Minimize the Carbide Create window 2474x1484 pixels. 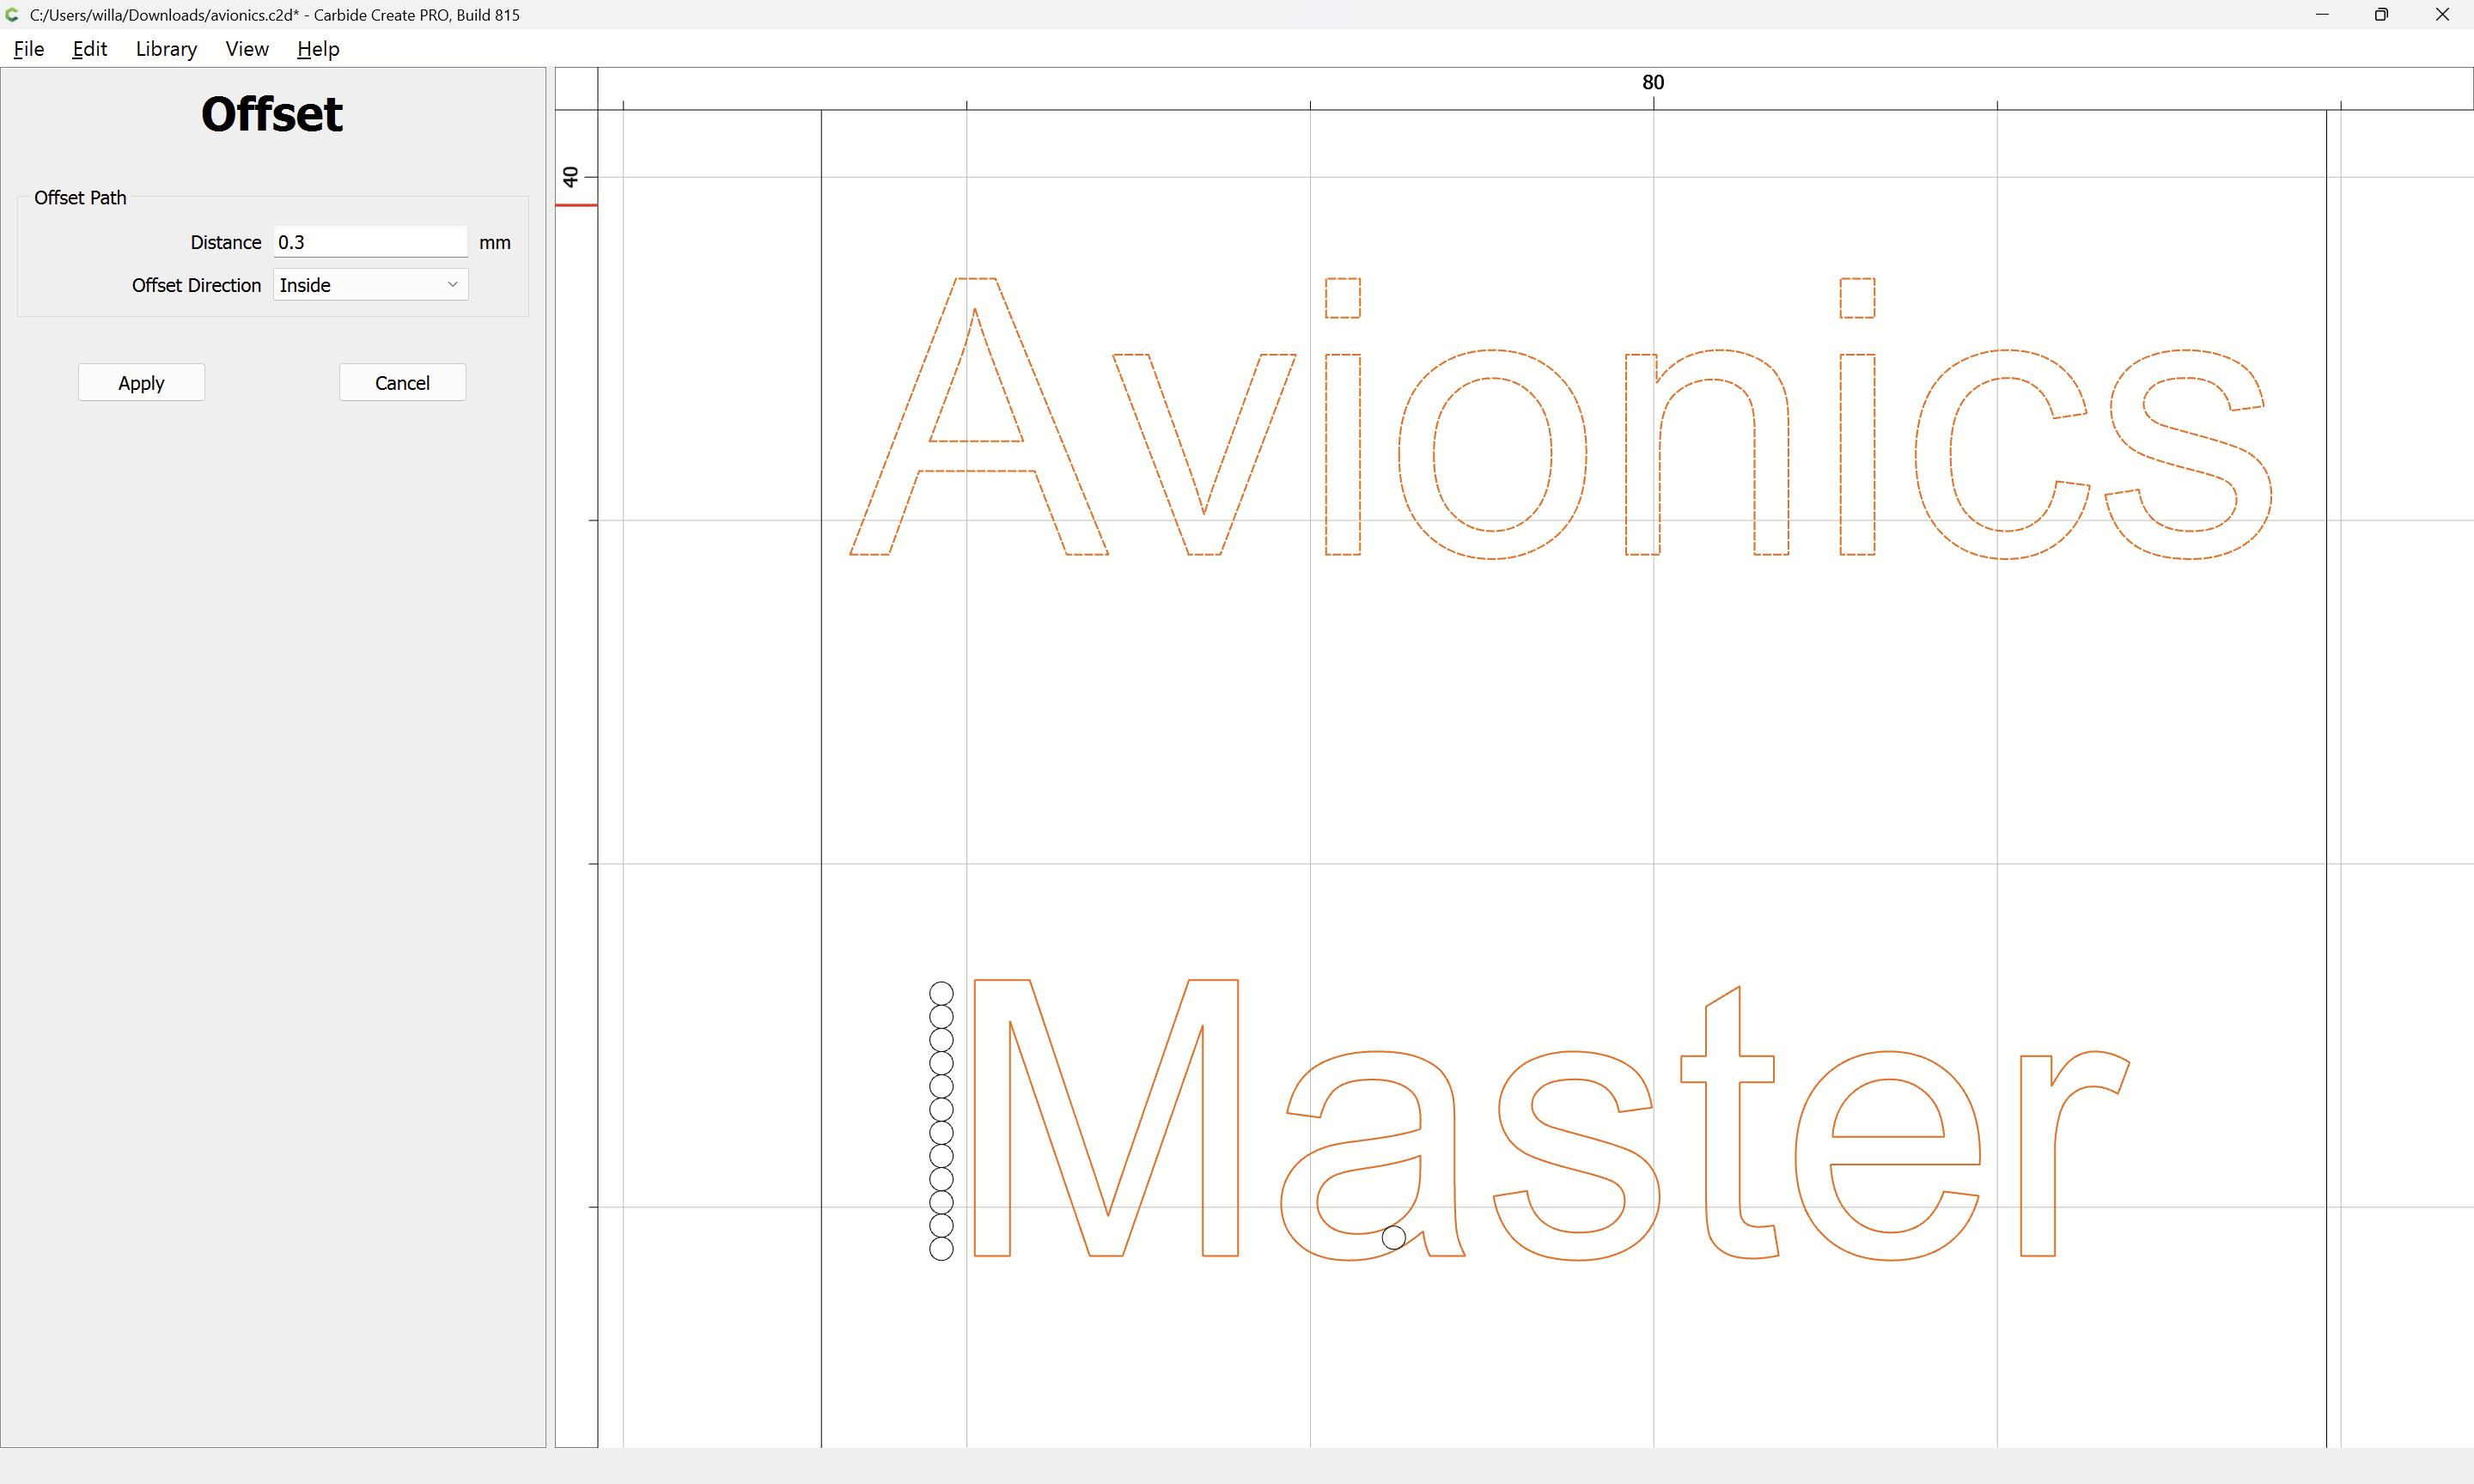tap(2322, 14)
